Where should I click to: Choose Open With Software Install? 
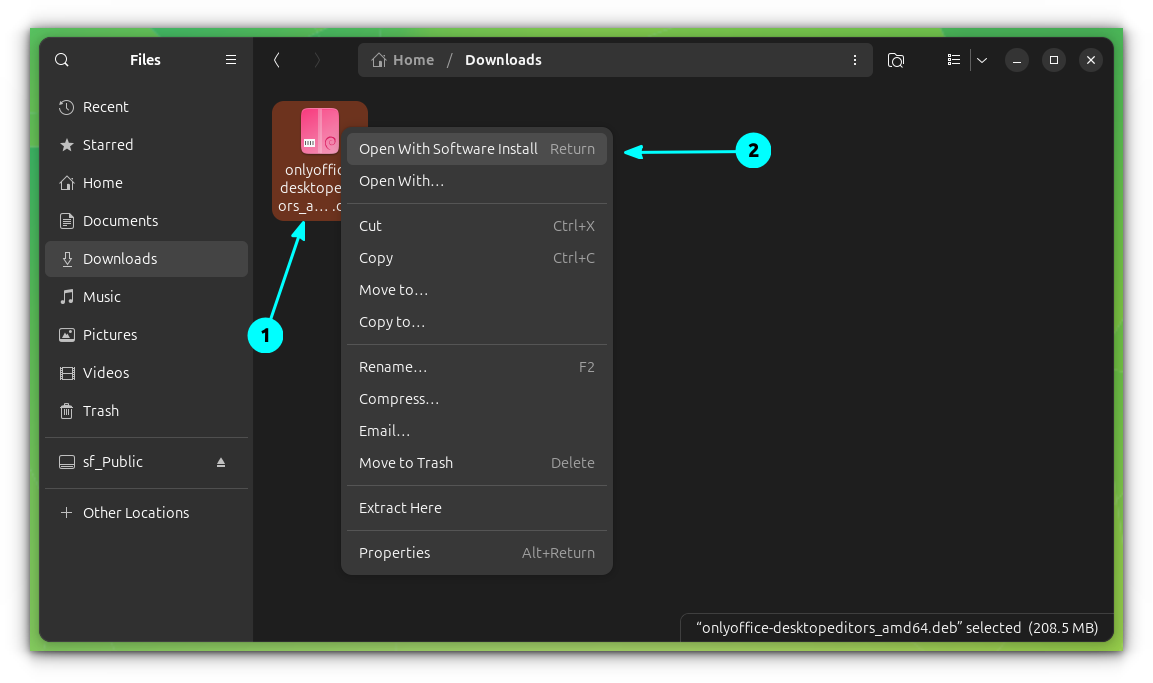(x=447, y=148)
